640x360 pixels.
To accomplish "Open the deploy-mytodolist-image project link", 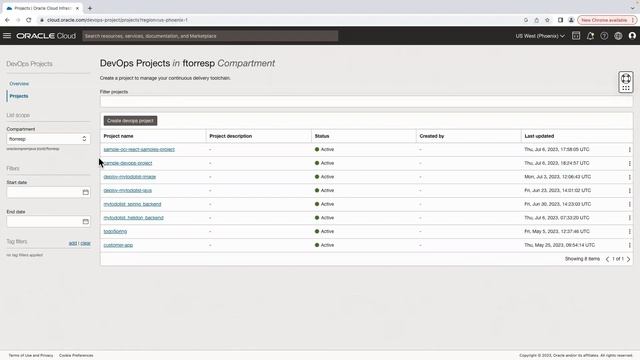I will pyautogui.click(x=130, y=177).
